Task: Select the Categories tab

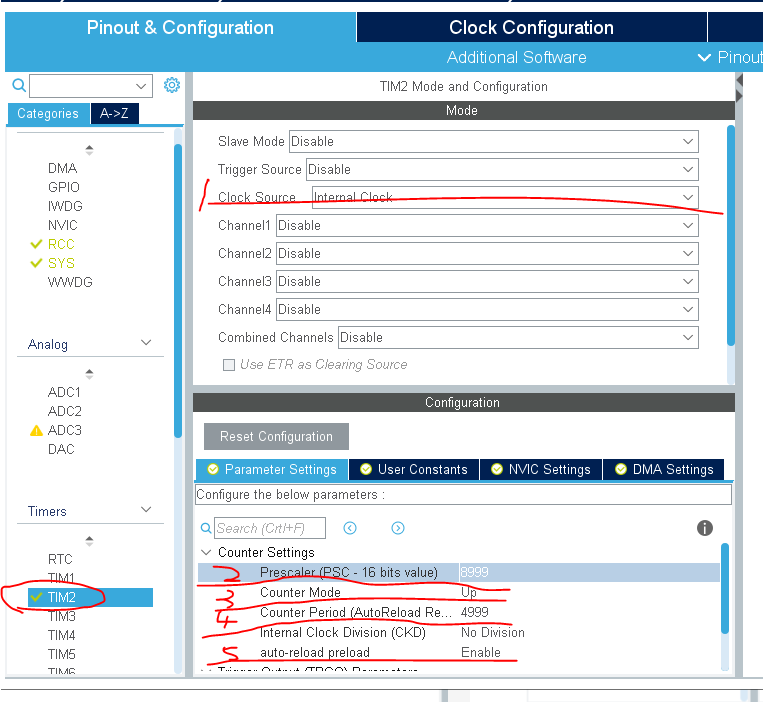Action: coord(48,113)
